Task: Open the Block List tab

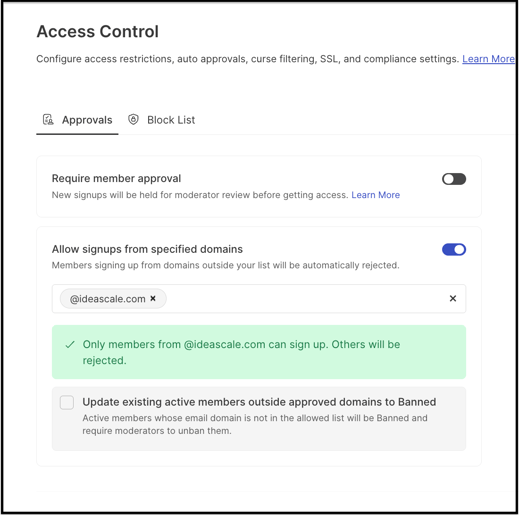Action: [x=162, y=120]
